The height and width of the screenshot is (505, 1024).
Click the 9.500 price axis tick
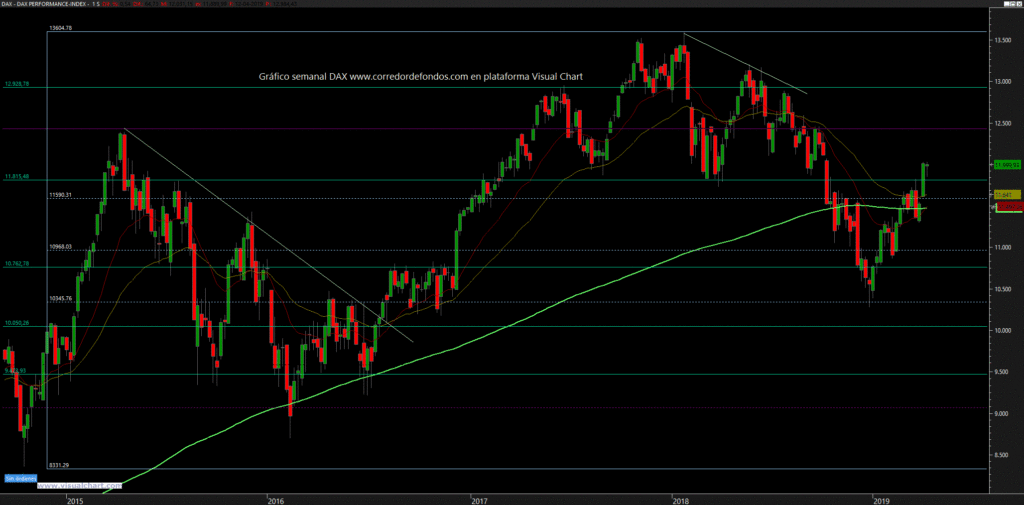(1003, 372)
